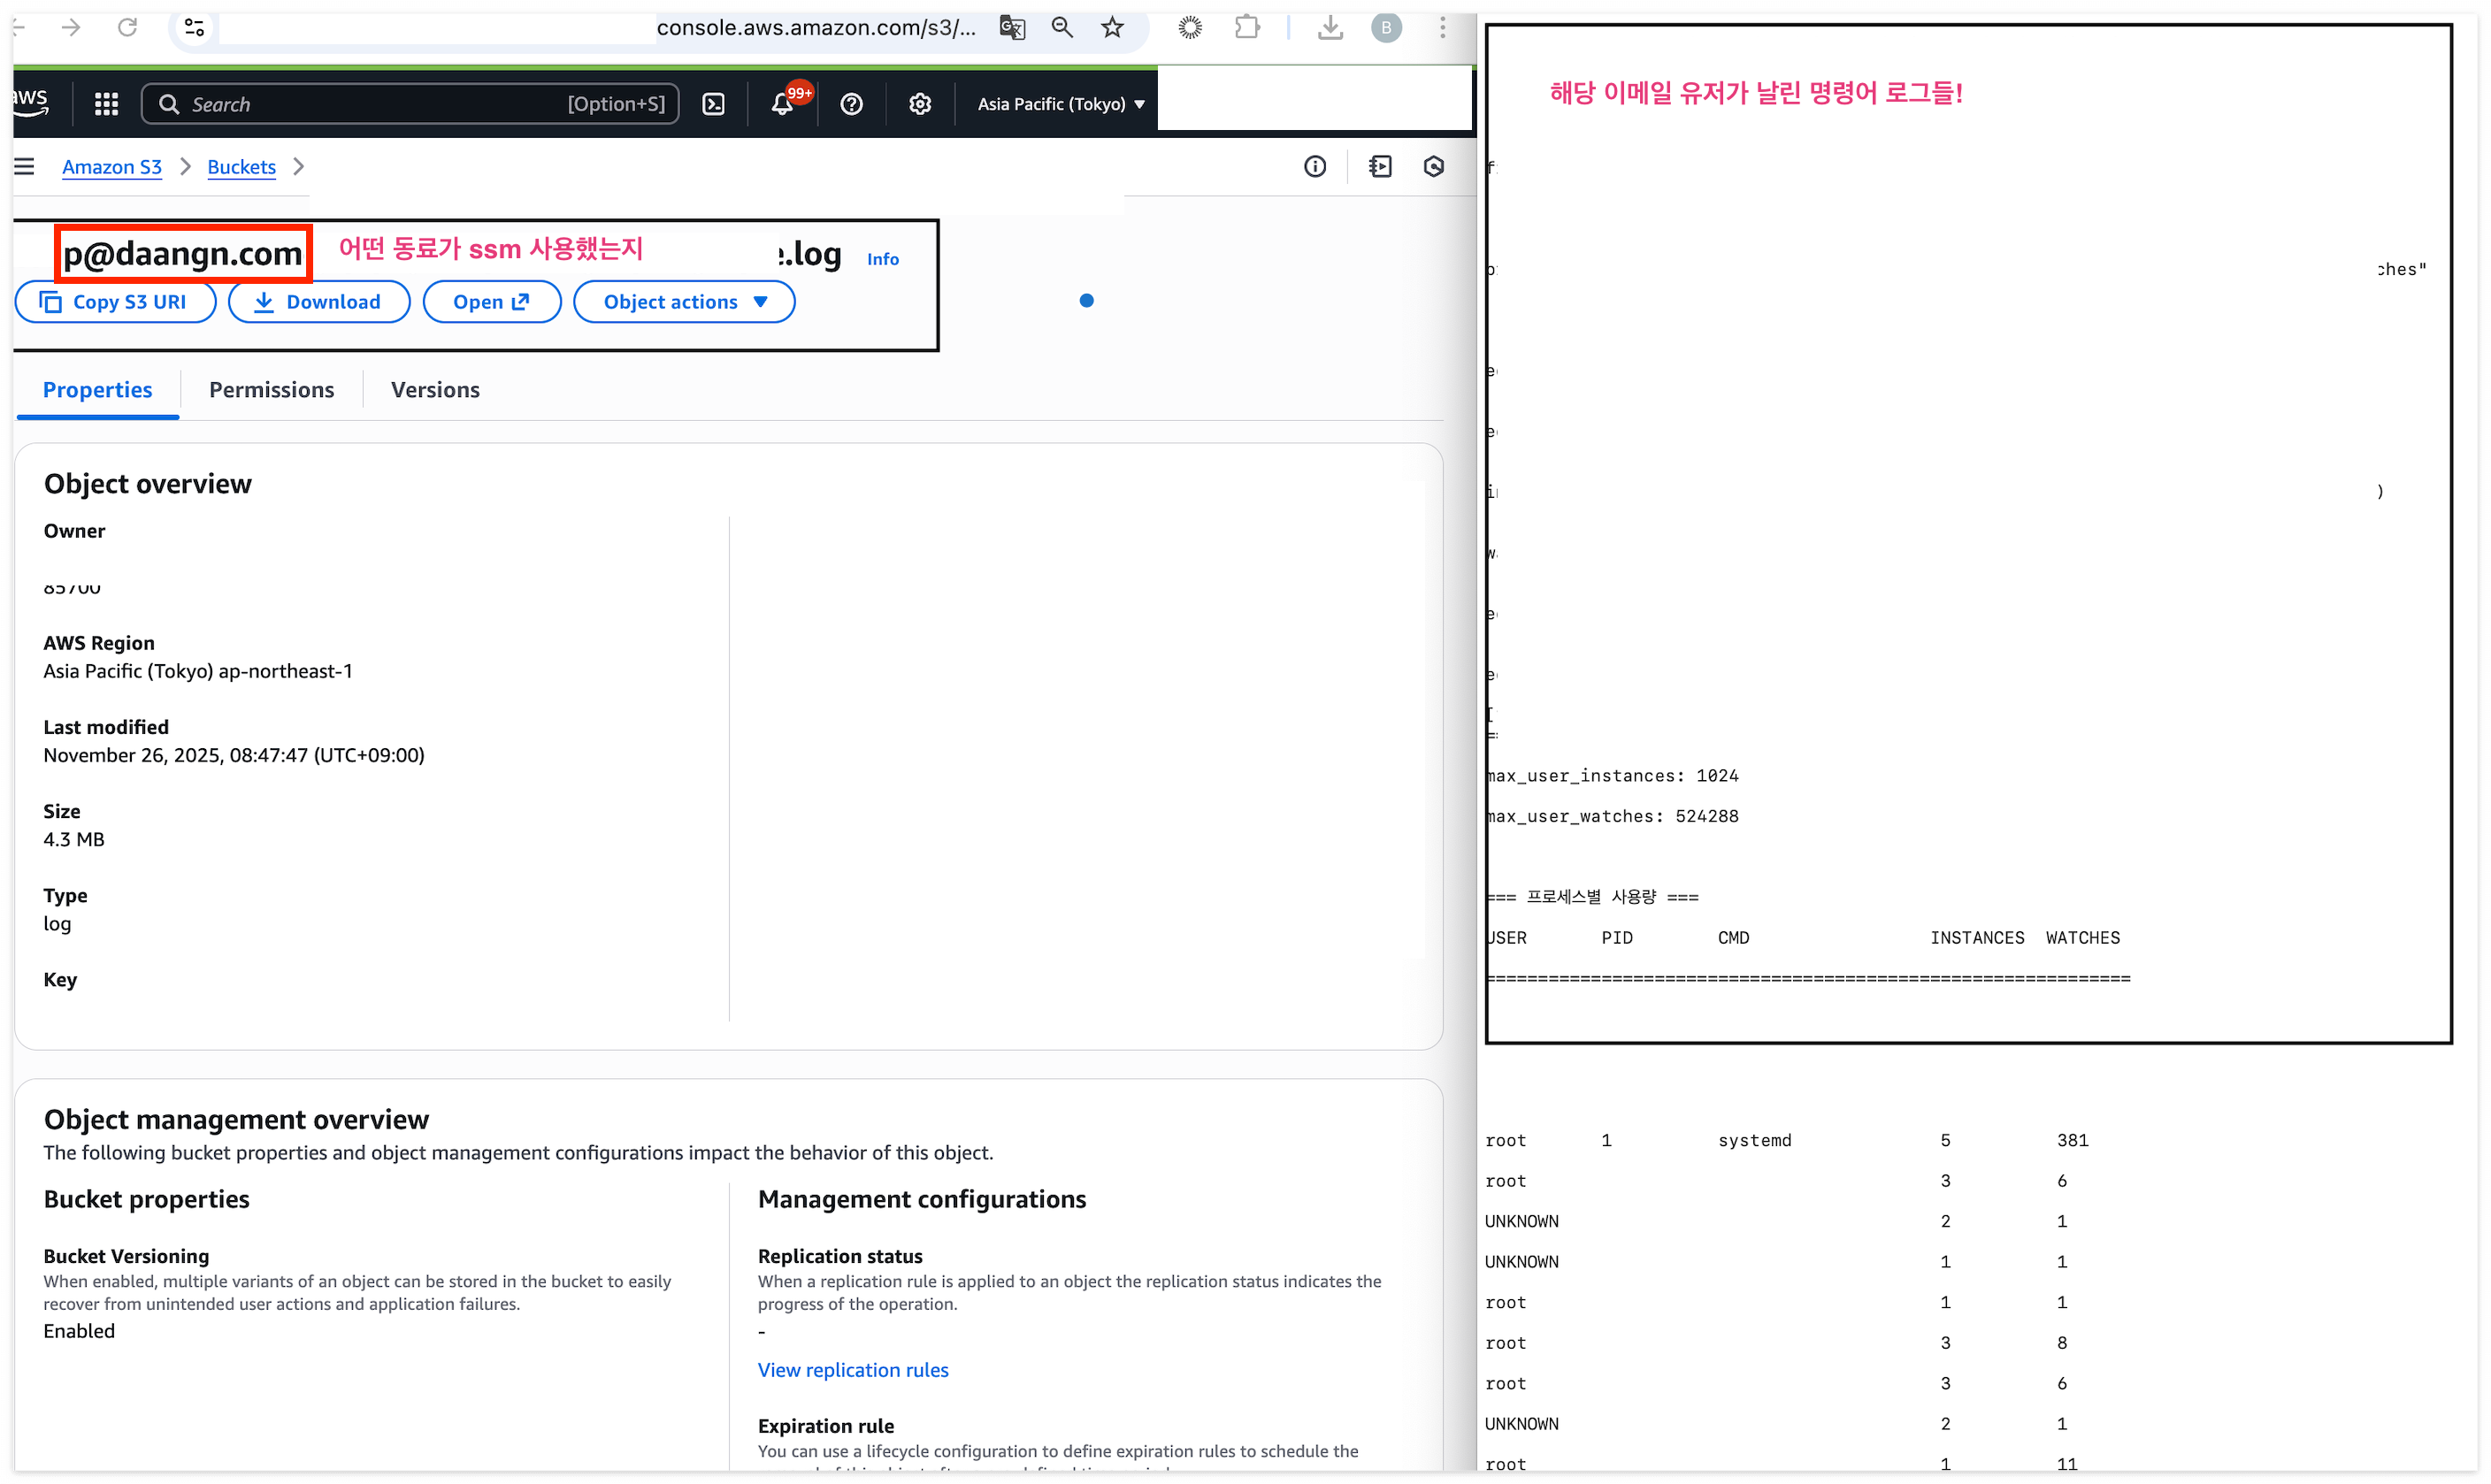2491x1484 pixels.
Task: Switch to the Permissions tab
Action: click(271, 390)
